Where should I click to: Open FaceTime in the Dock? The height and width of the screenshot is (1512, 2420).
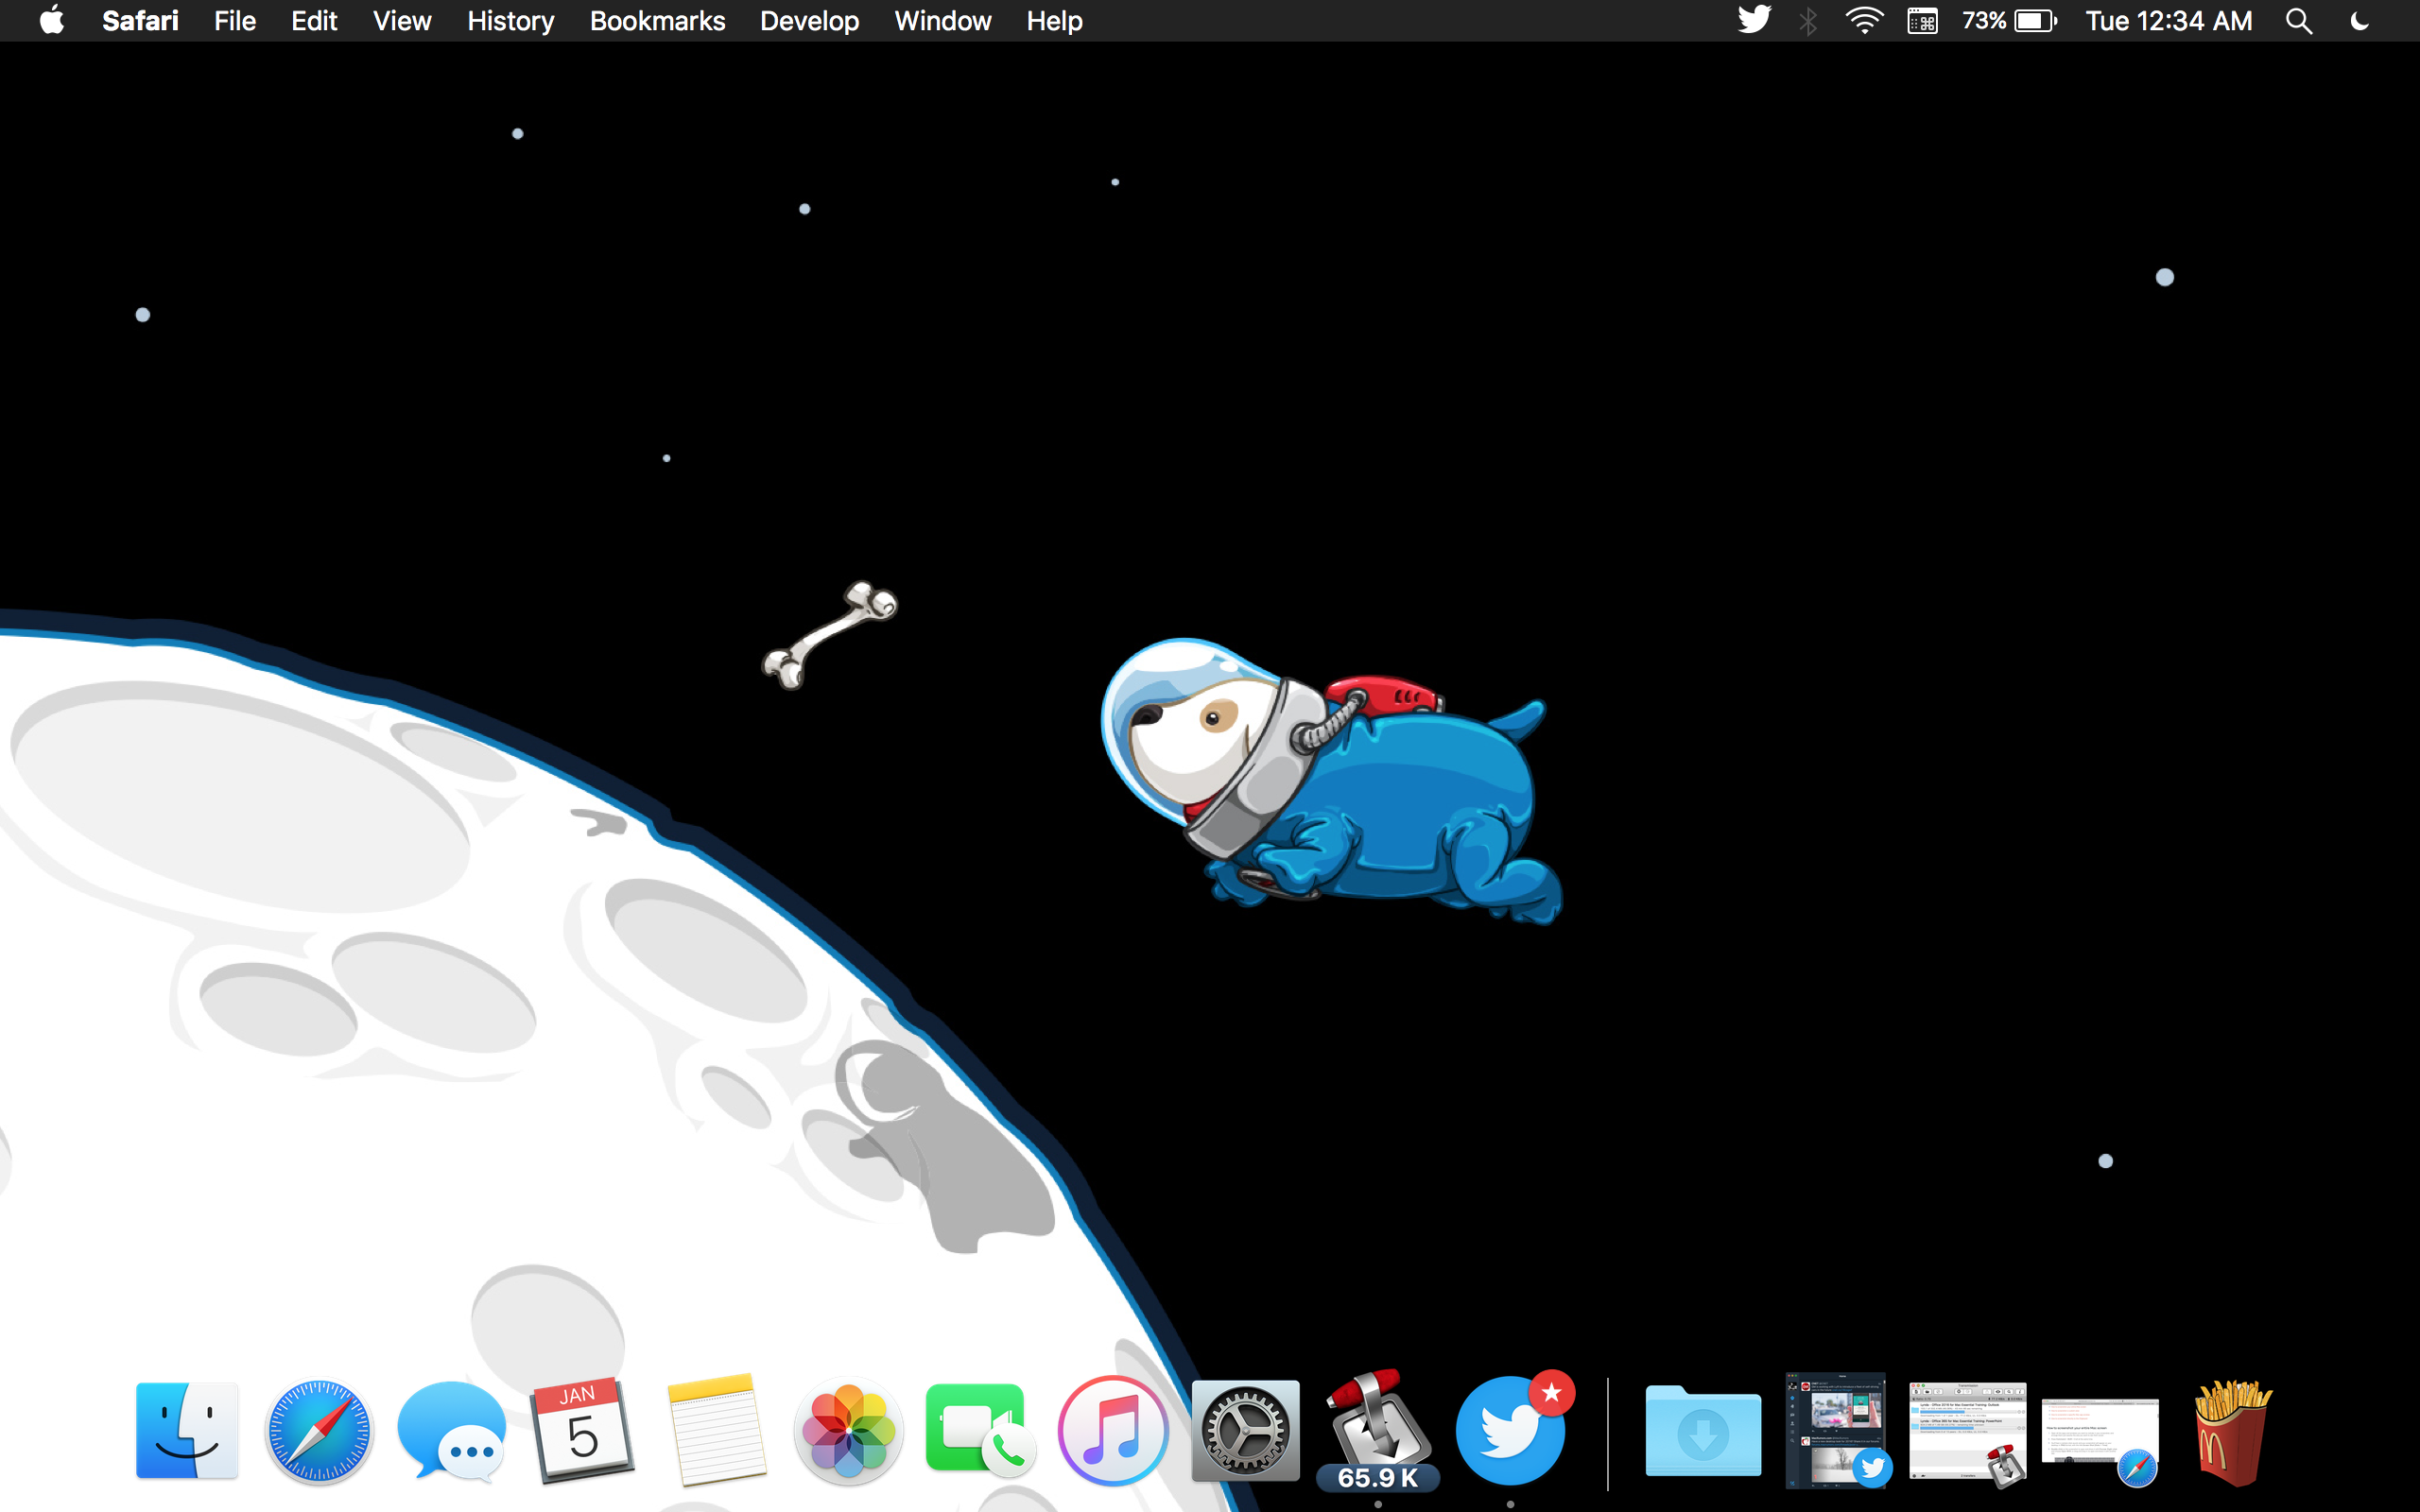(980, 1431)
